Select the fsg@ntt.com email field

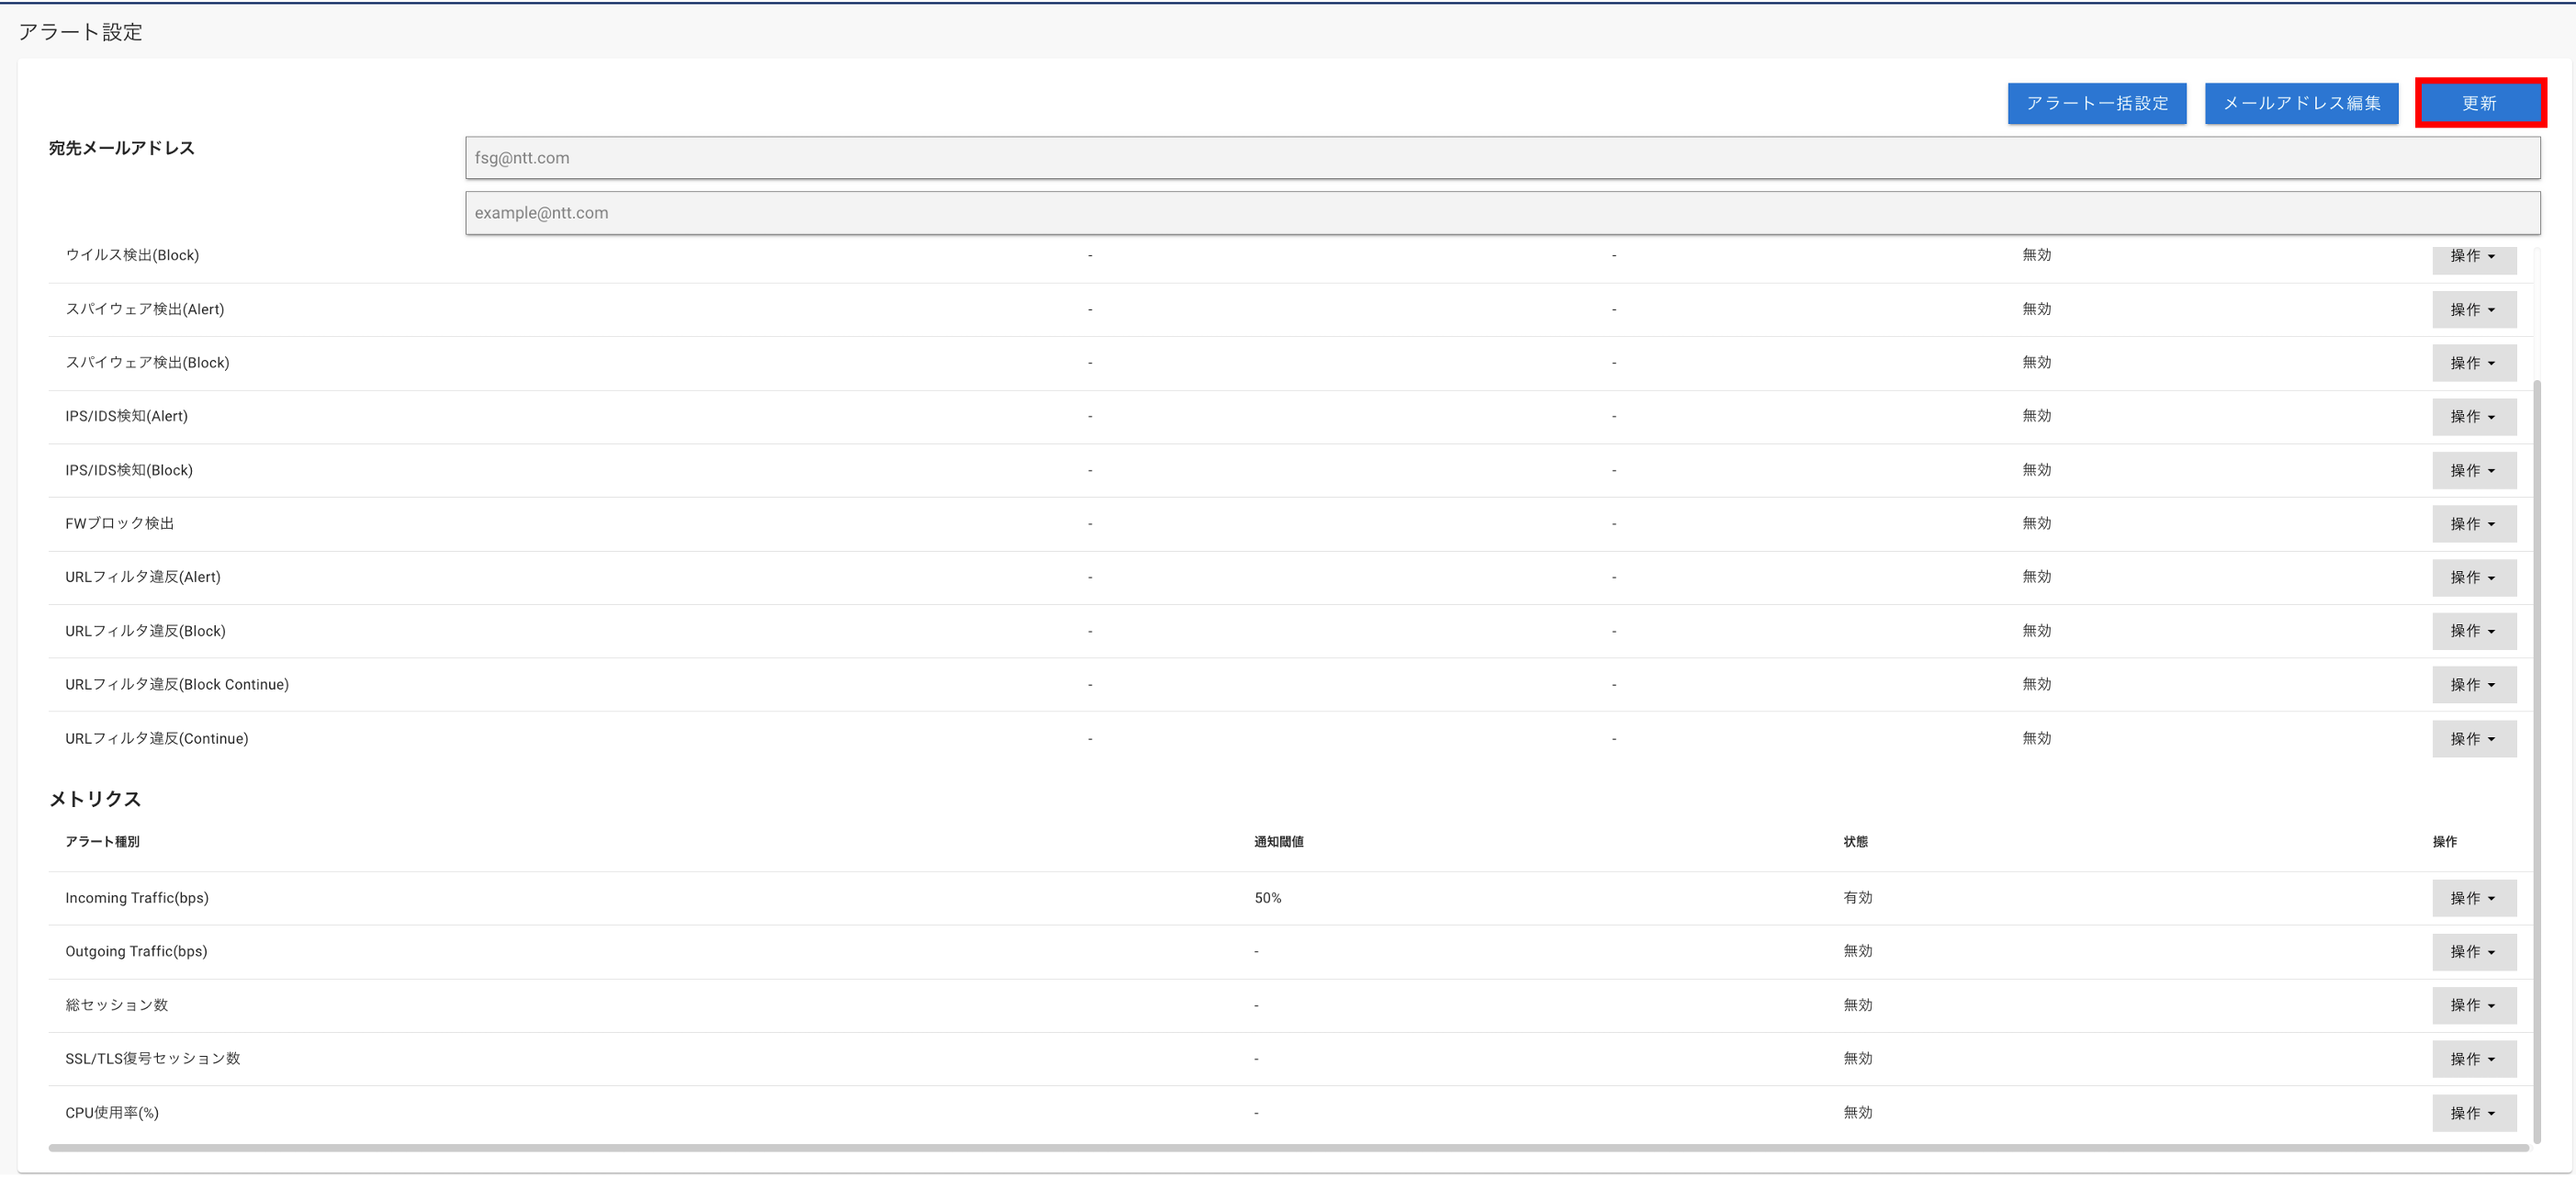coord(1502,158)
